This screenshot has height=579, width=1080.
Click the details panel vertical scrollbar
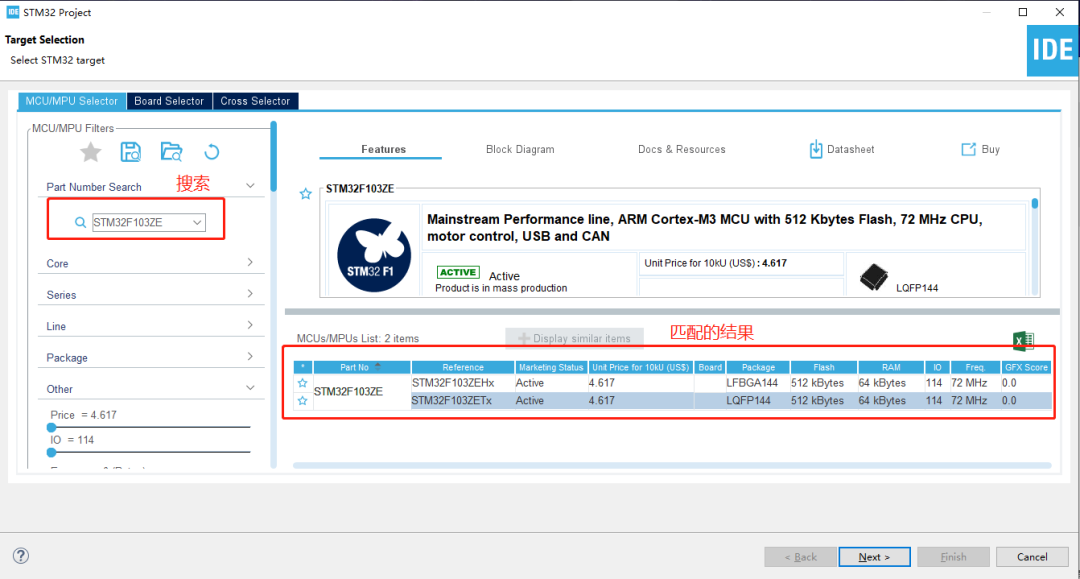coord(1035,204)
